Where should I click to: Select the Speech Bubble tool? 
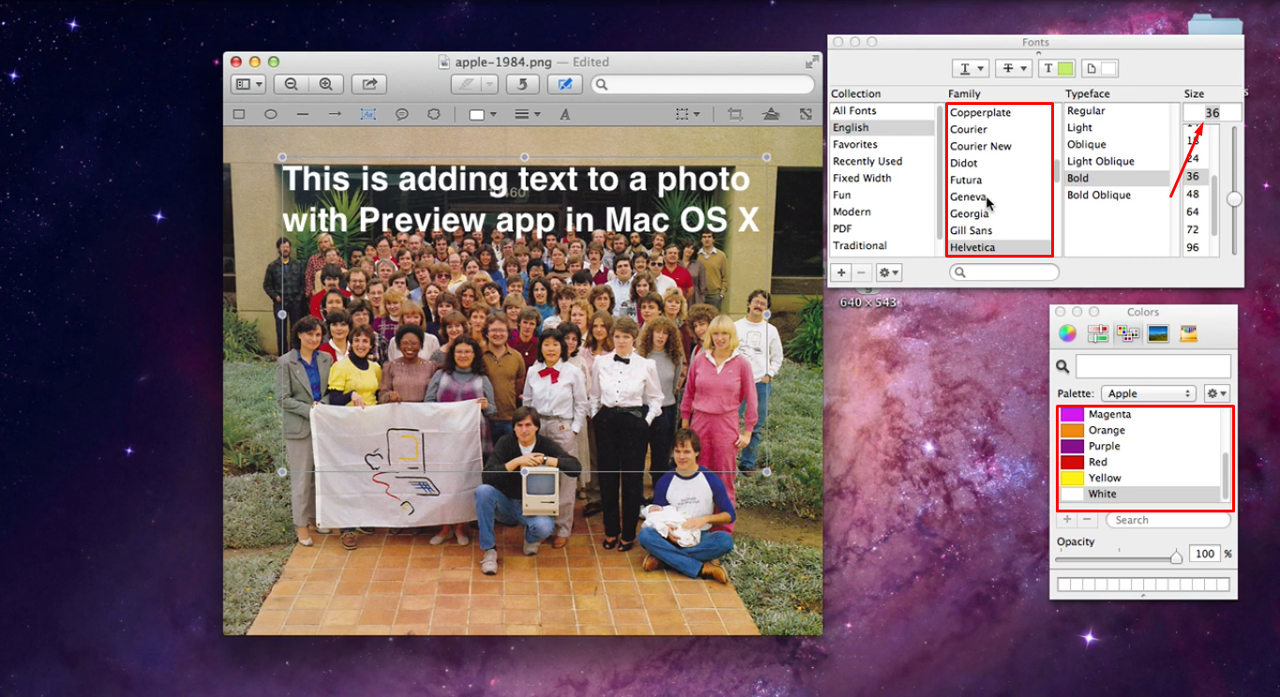(401, 115)
